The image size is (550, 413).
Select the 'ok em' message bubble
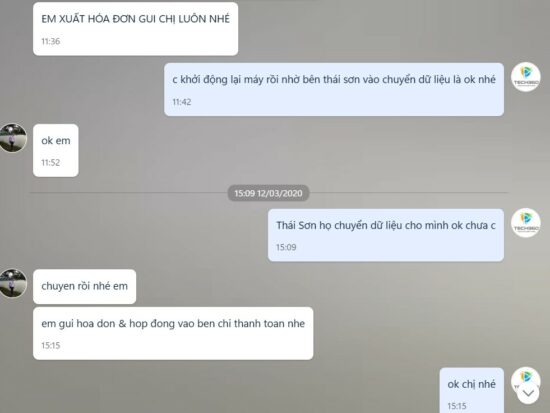pos(56,150)
